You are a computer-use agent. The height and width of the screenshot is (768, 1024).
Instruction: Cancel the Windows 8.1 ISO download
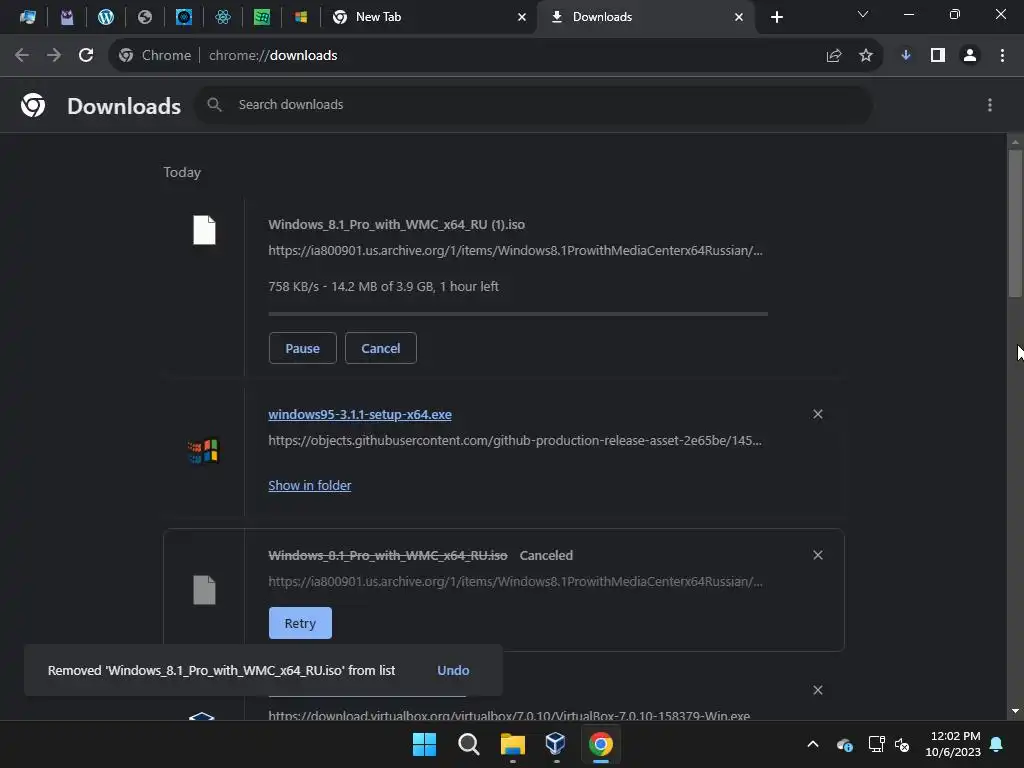(x=381, y=348)
